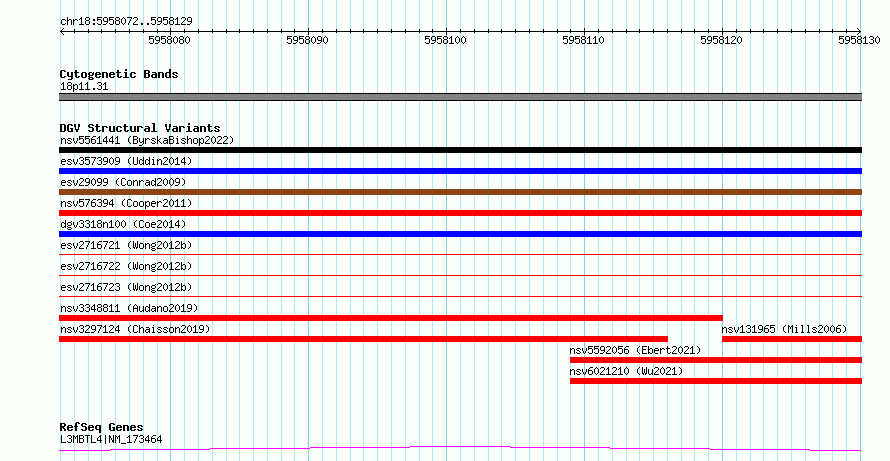Click the esv2716722 (Wong2012b) label
Screen dimensions: 890x461
coord(126,266)
